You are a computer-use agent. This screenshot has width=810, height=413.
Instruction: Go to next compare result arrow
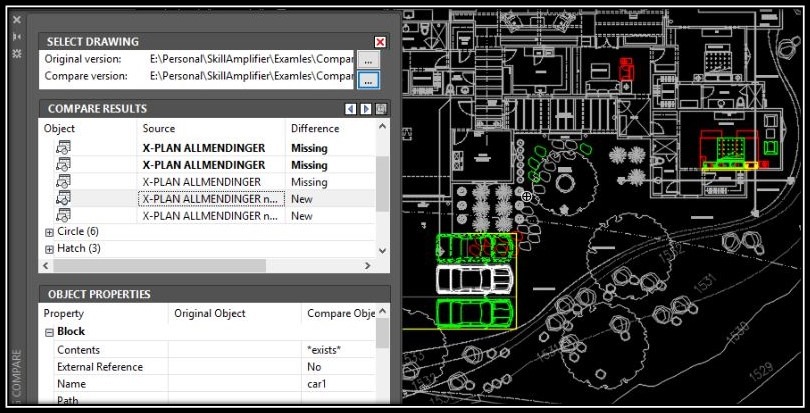click(366, 109)
